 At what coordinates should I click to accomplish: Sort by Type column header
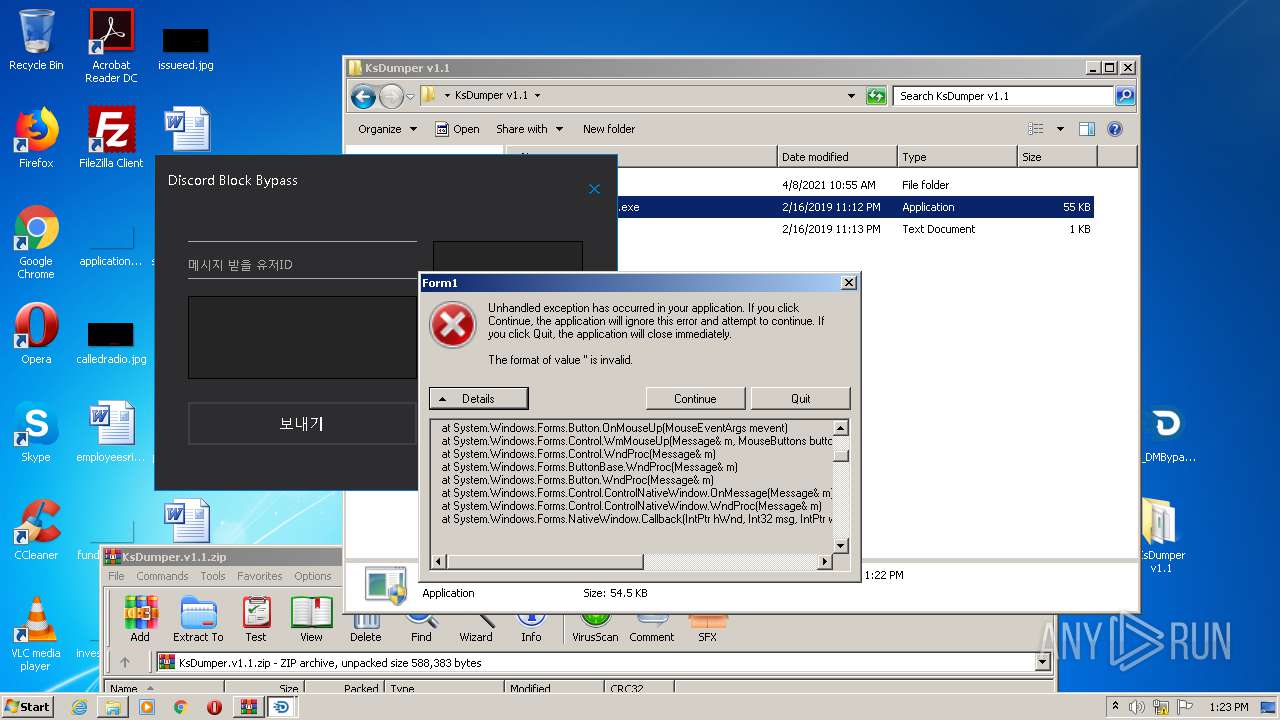(957, 157)
